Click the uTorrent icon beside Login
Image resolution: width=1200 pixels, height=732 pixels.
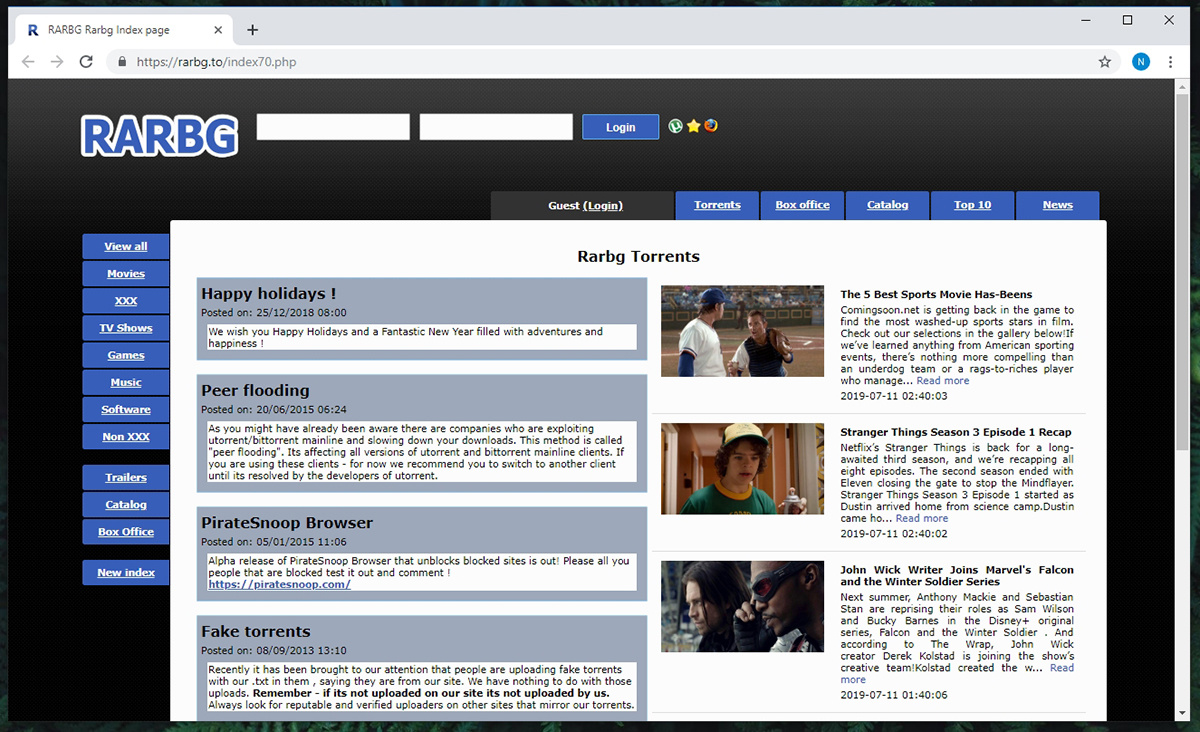[x=676, y=126]
